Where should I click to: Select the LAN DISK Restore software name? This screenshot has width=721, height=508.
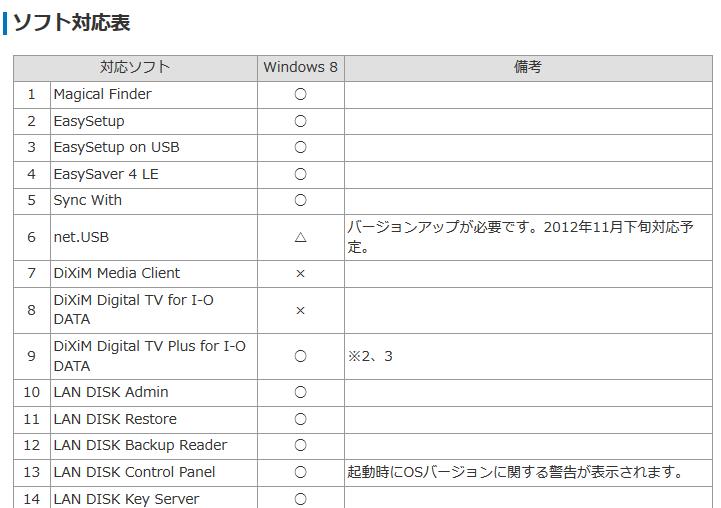(x=114, y=419)
